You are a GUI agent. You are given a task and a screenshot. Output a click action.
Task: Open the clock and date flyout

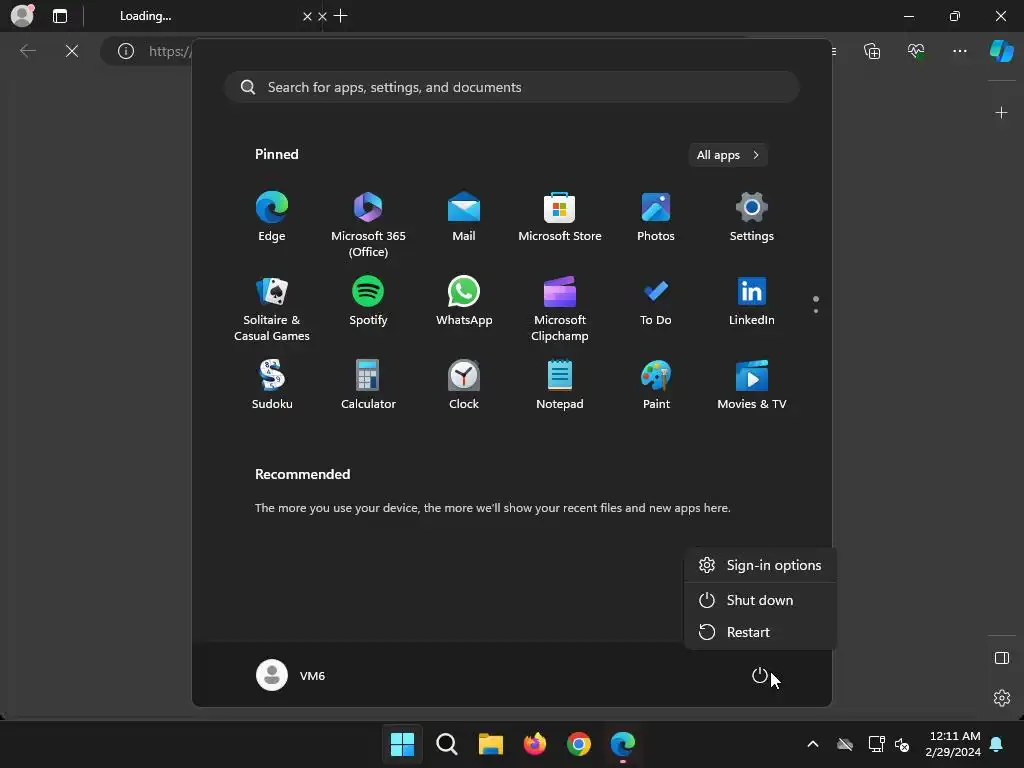pos(953,744)
